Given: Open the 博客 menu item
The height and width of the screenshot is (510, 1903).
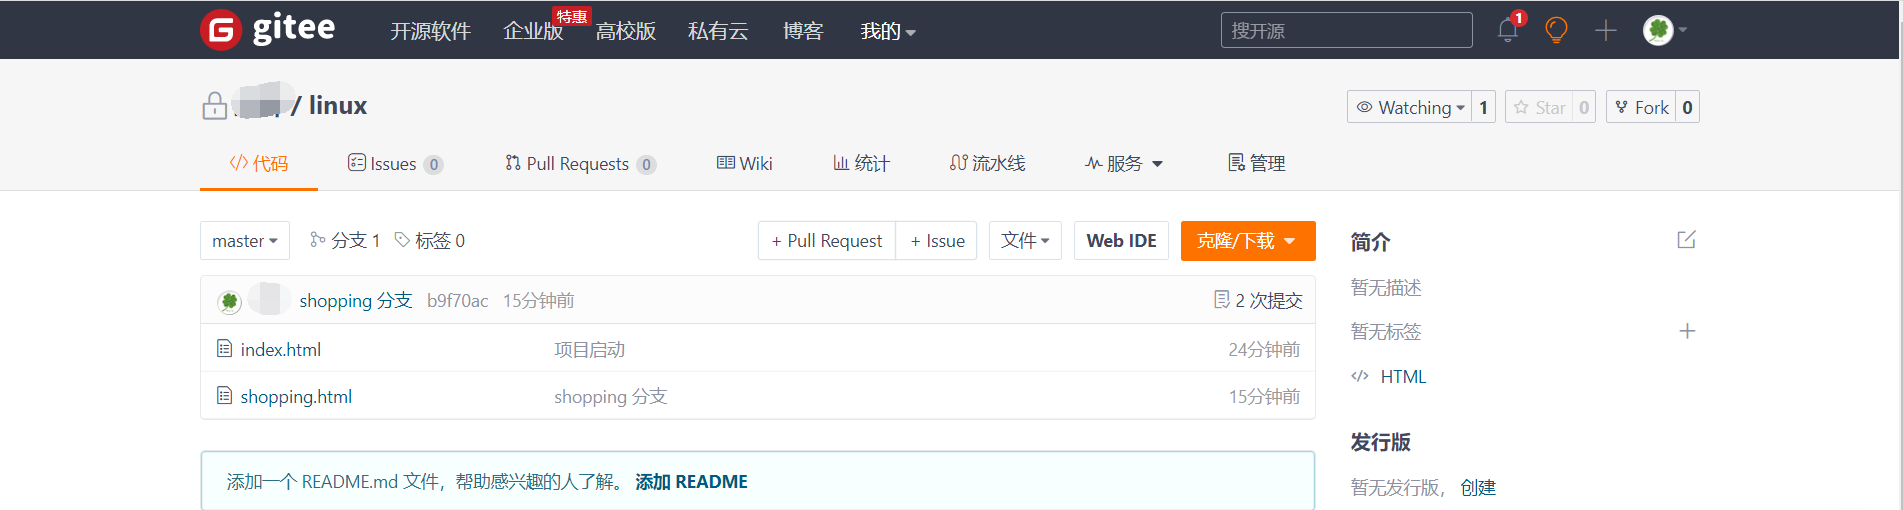Looking at the screenshot, I should [803, 31].
